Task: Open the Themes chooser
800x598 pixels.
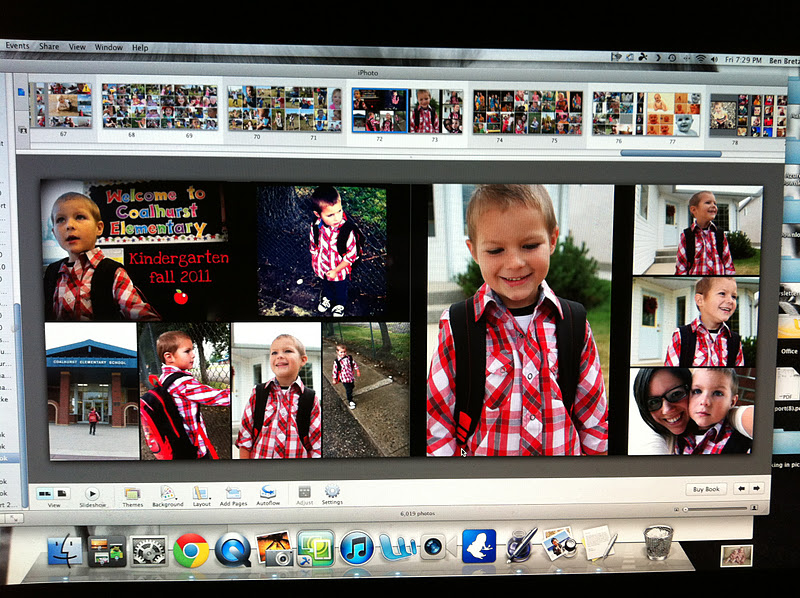Action: pyautogui.click(x=132, y=494)
